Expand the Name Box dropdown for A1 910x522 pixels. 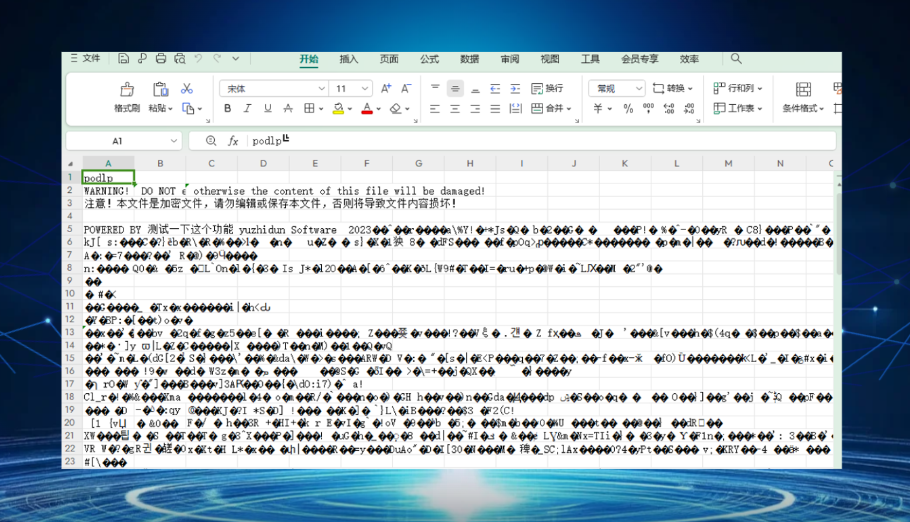174,141
